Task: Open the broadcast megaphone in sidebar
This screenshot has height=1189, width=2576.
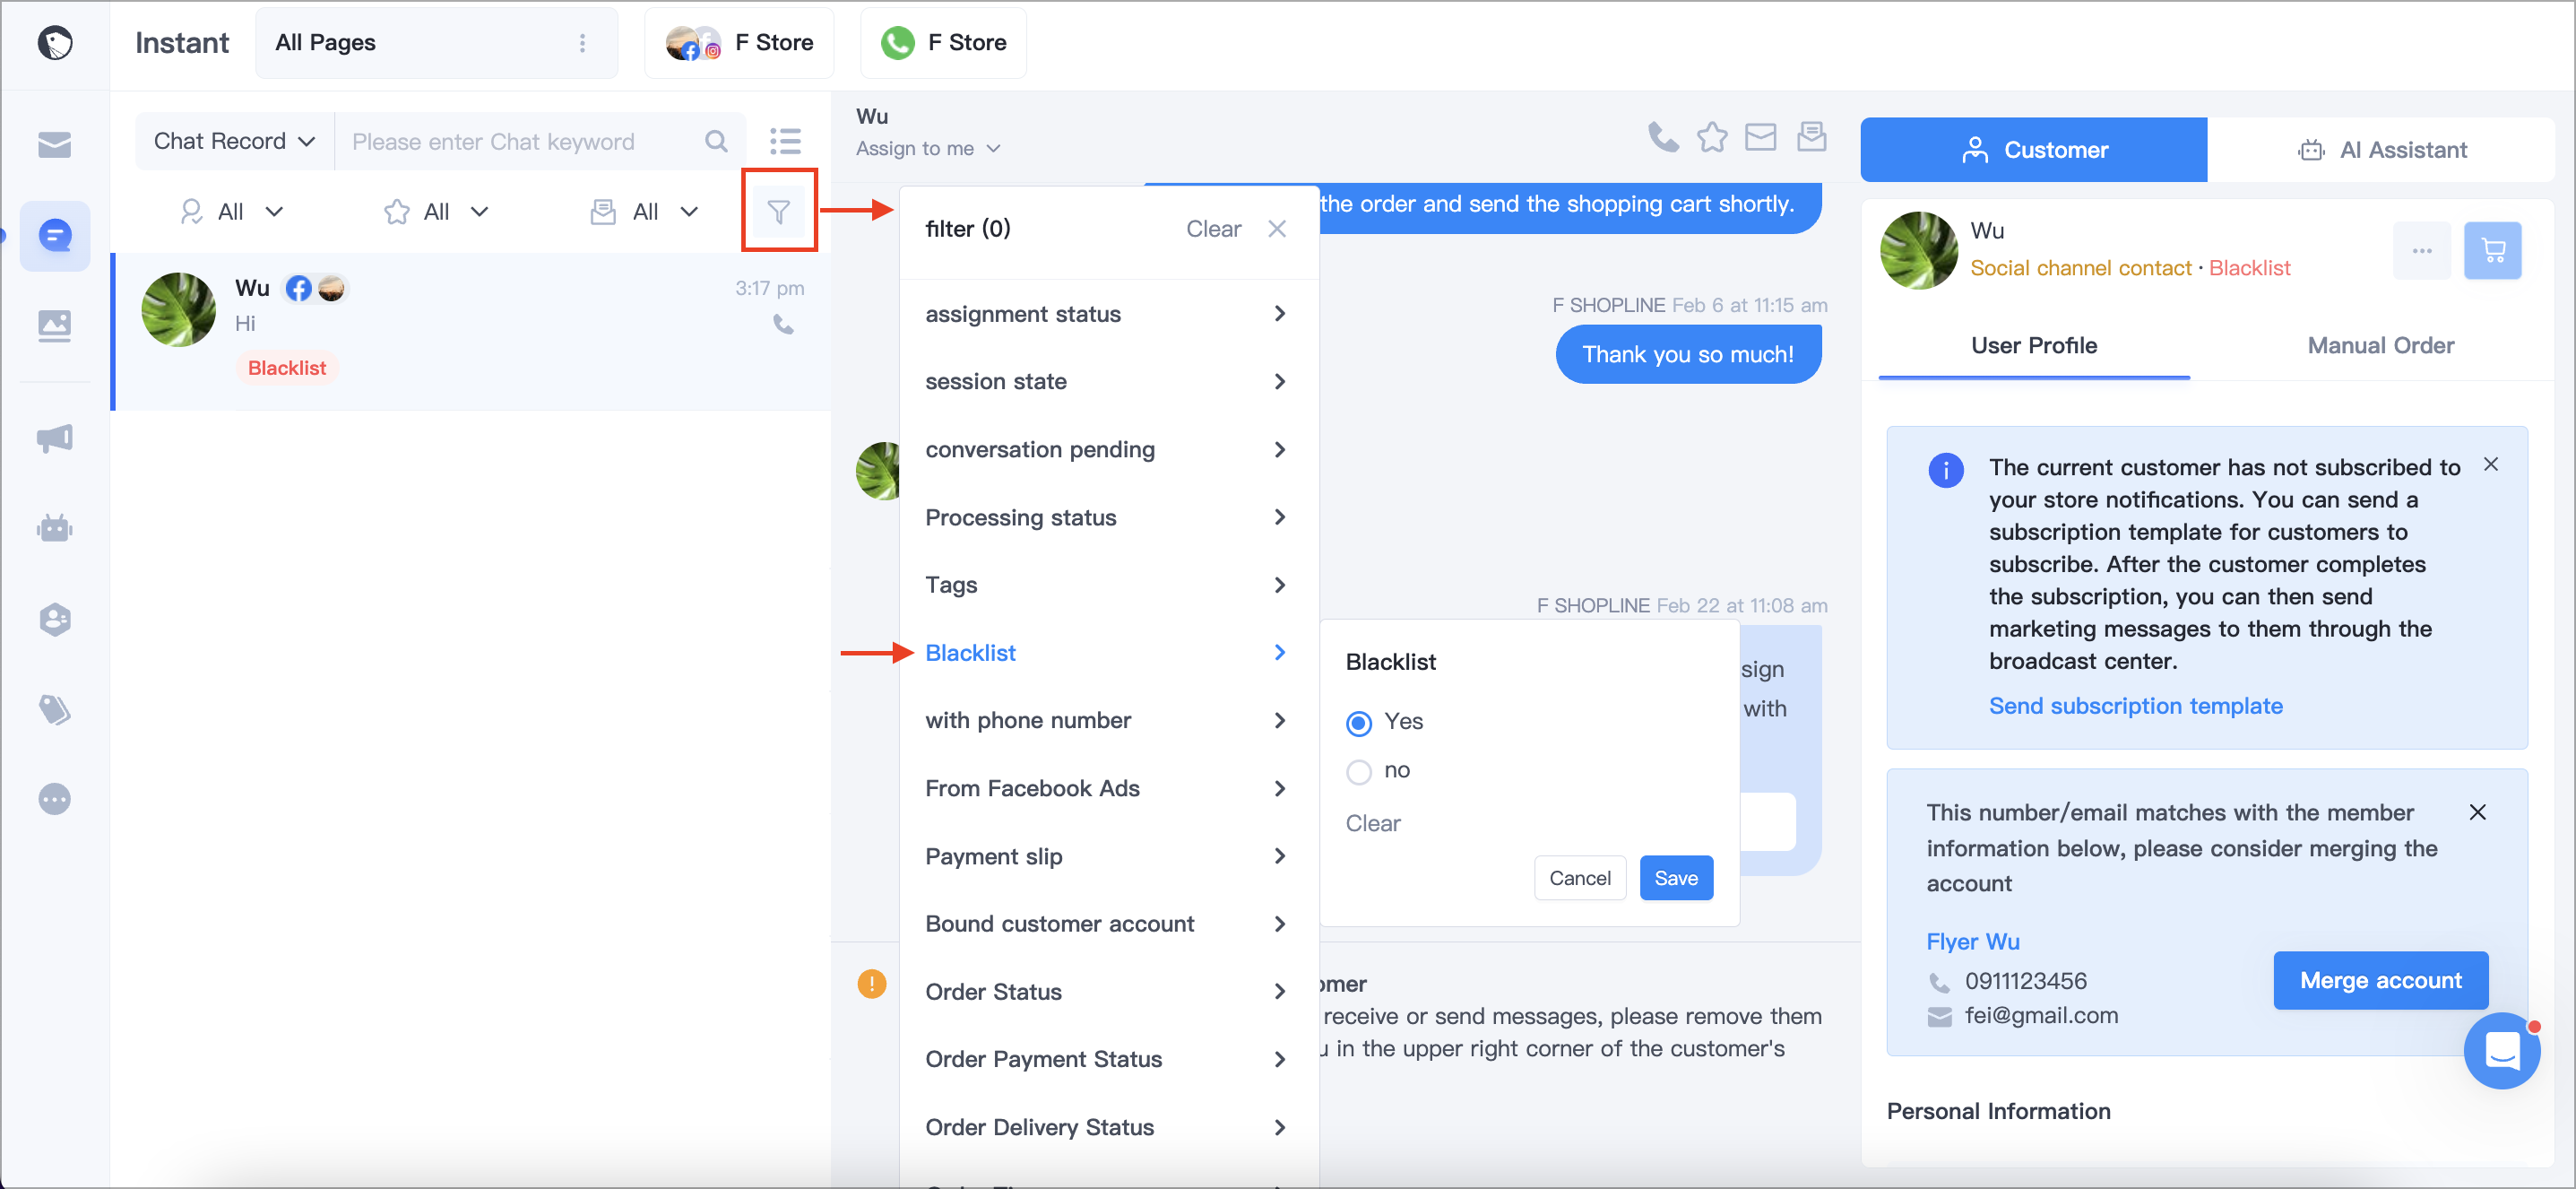Action: 54,437
